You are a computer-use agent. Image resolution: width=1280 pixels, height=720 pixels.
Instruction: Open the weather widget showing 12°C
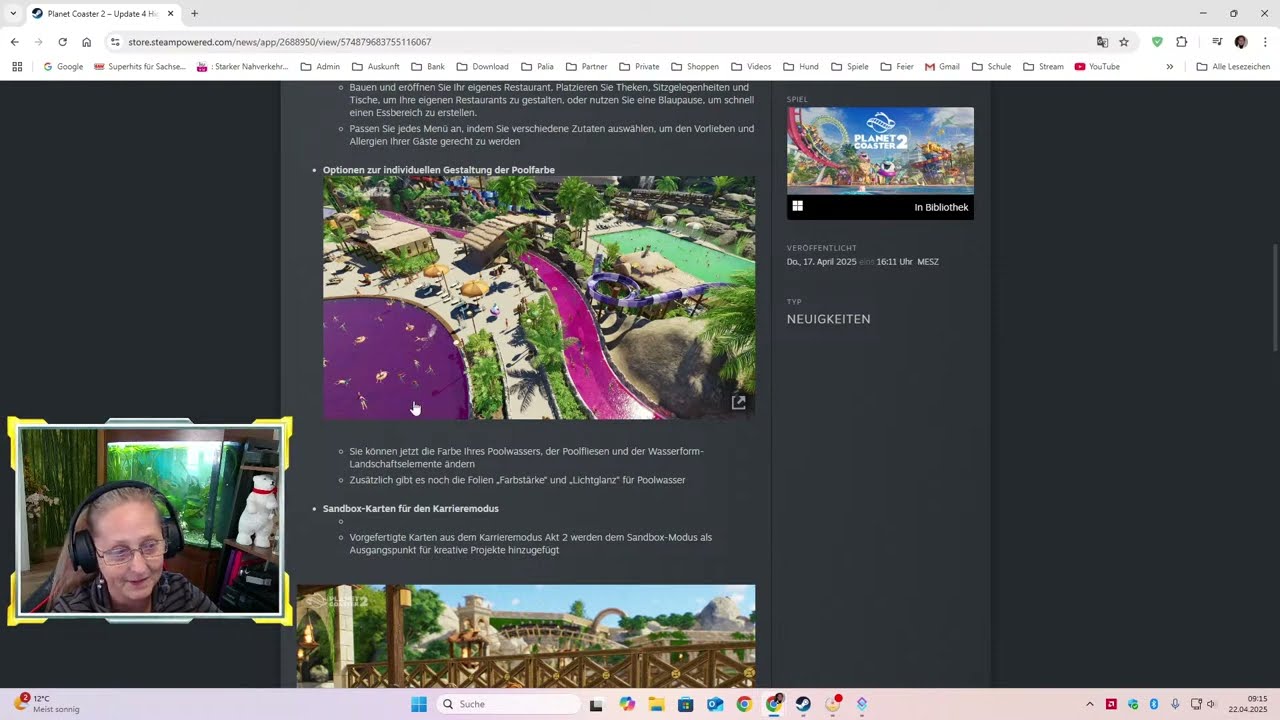(46, 704)
